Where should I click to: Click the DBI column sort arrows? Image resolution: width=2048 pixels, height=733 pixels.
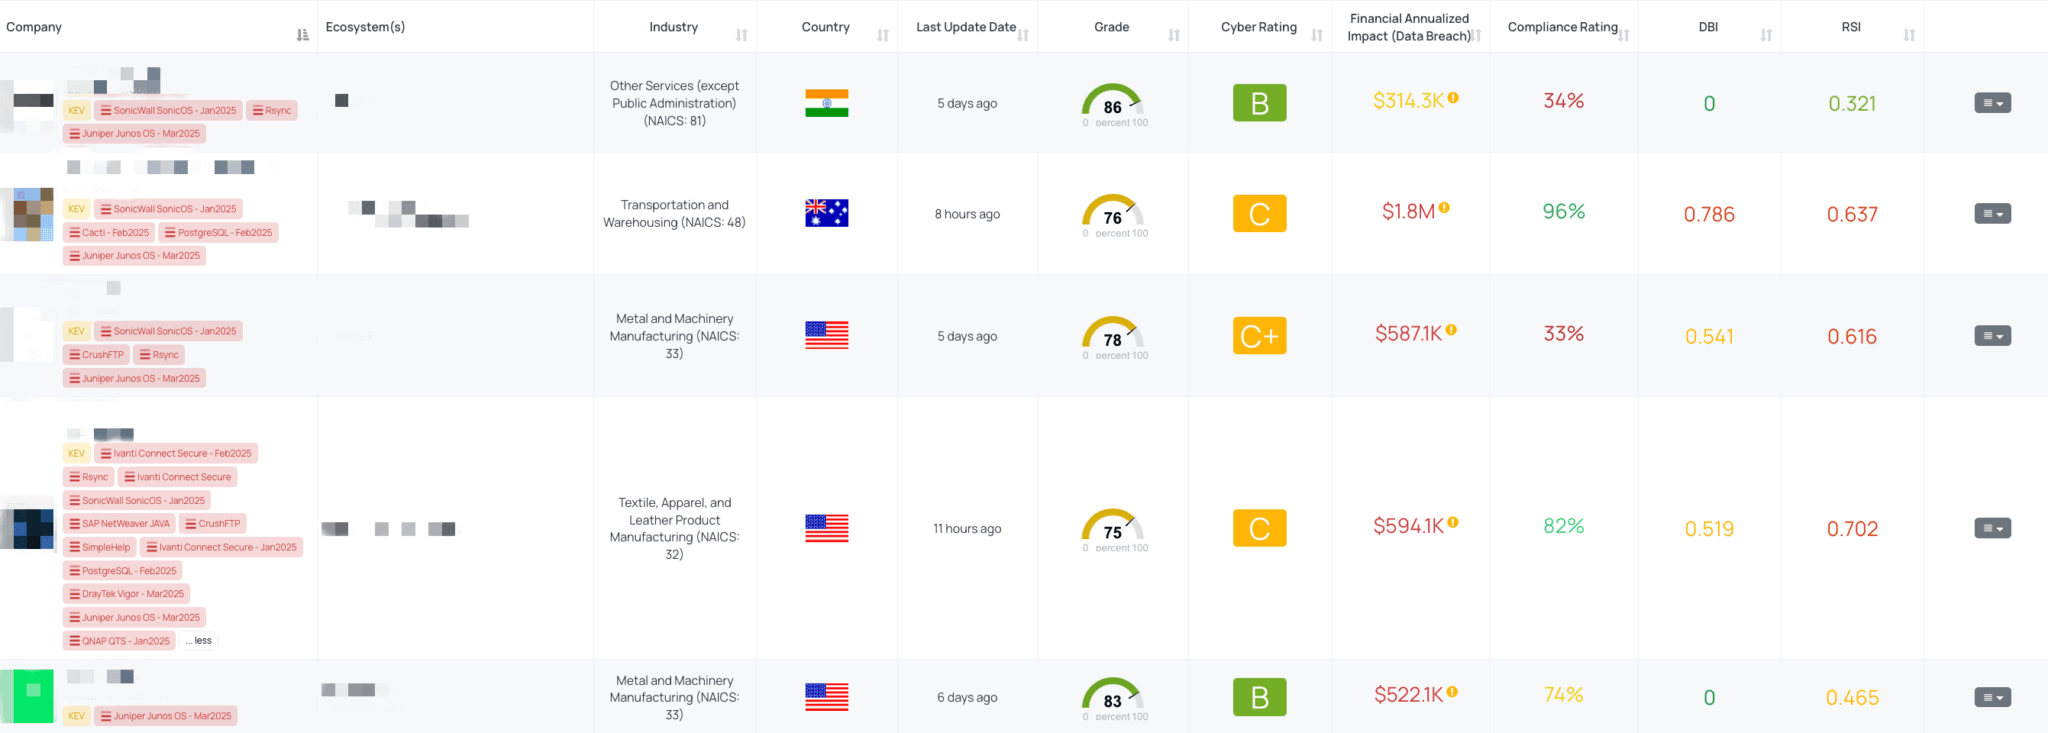1767,35
